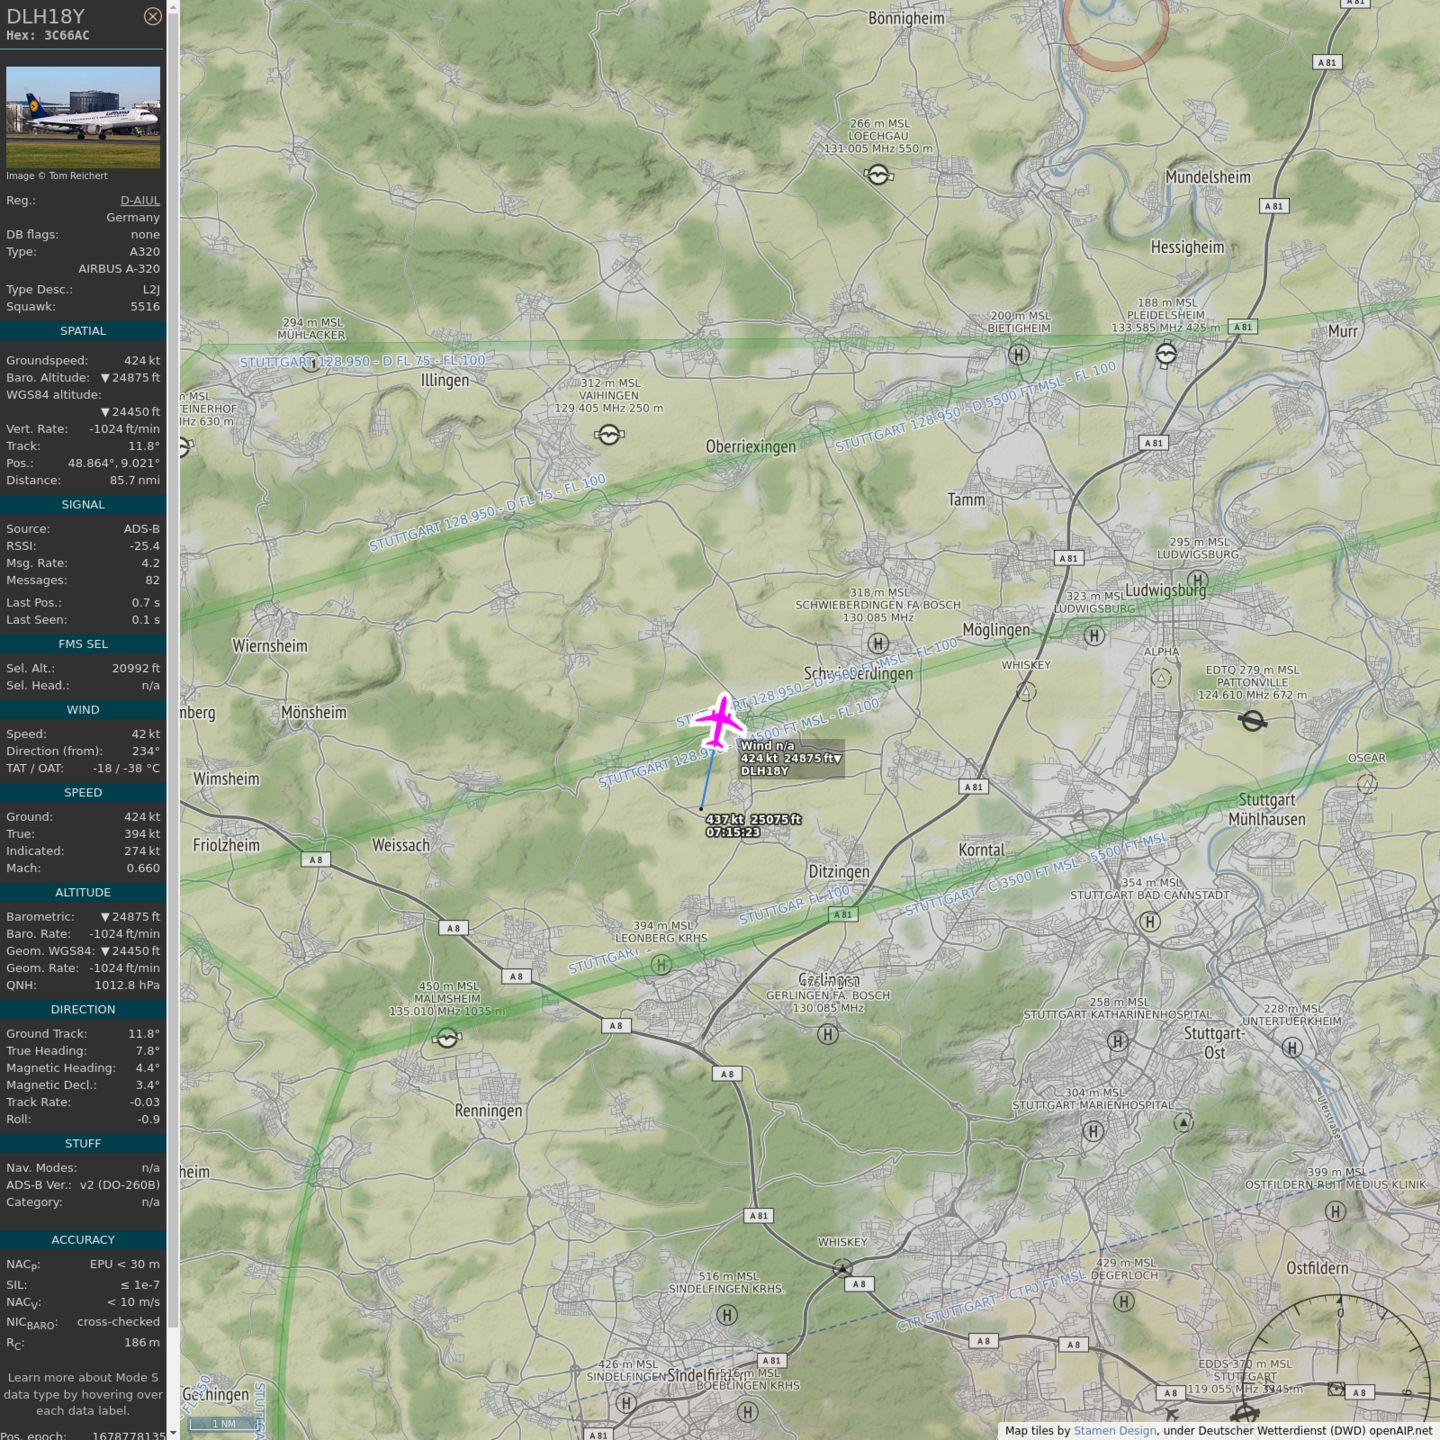The height and width of the screenshot is (1440, 1440).
Task: Click the DLH18Y label beside the aircraft
Action: click(765, 771)
